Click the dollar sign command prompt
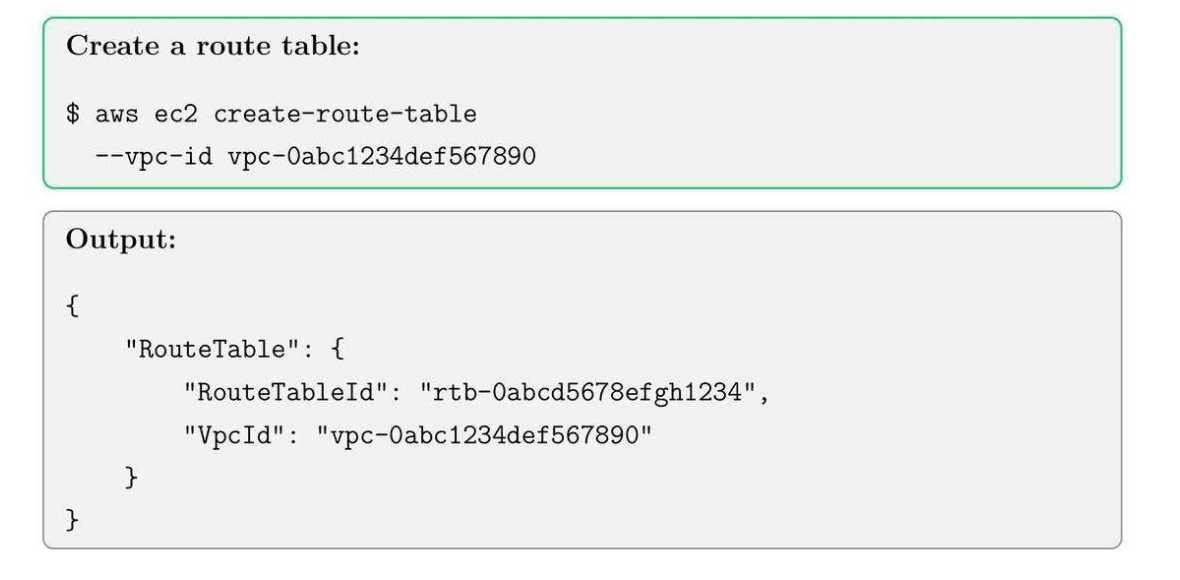Viewport: 1180px width, 580px height. click(x=73, y=114)
